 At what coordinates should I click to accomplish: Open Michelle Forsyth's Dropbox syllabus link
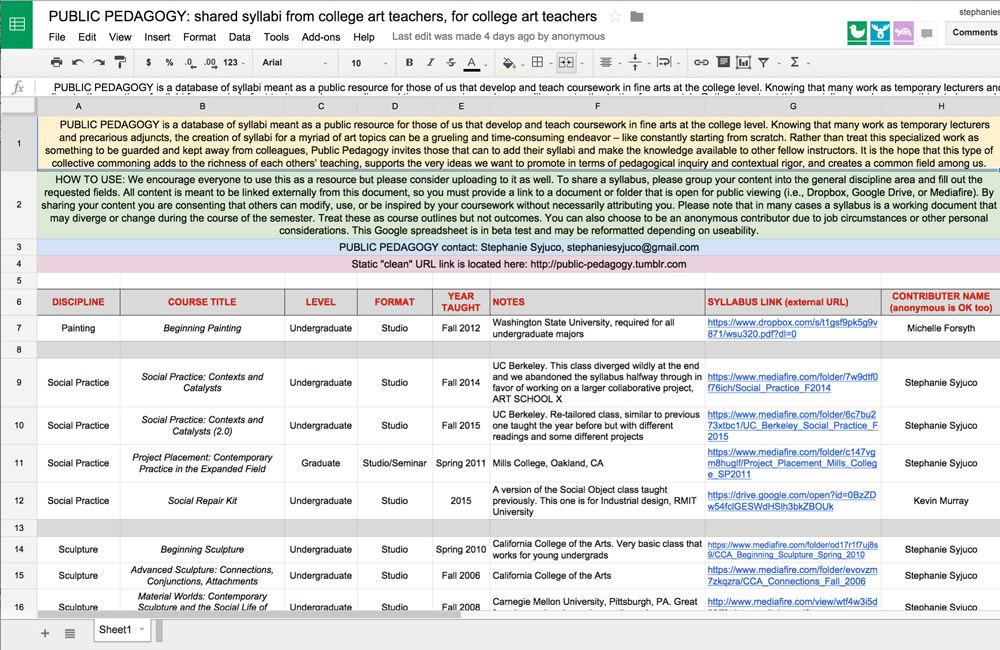click(x=792, y=328)
